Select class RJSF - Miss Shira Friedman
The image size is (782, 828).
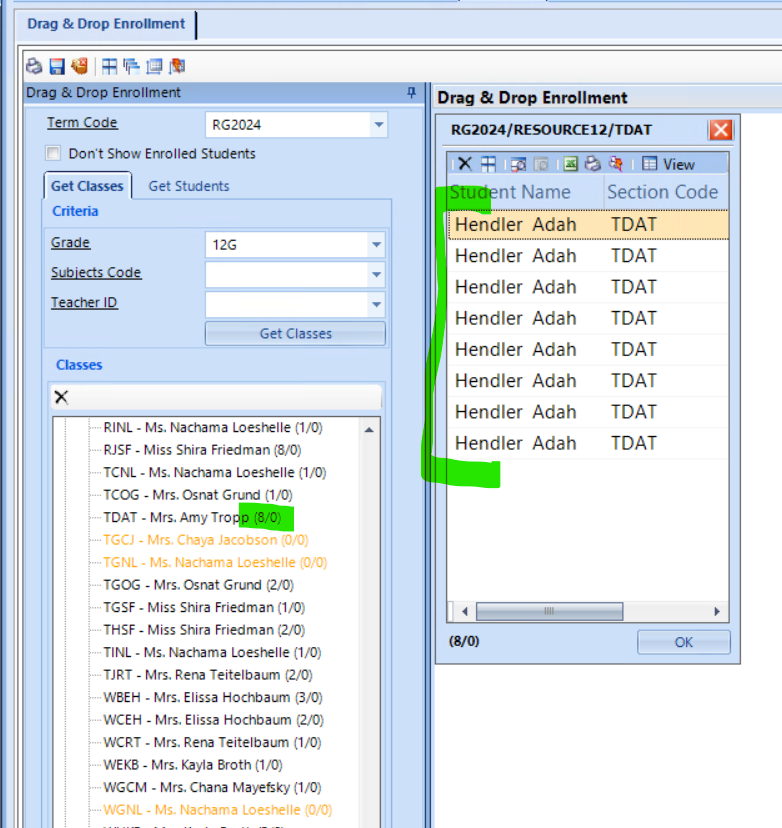[x=202, y=450]
